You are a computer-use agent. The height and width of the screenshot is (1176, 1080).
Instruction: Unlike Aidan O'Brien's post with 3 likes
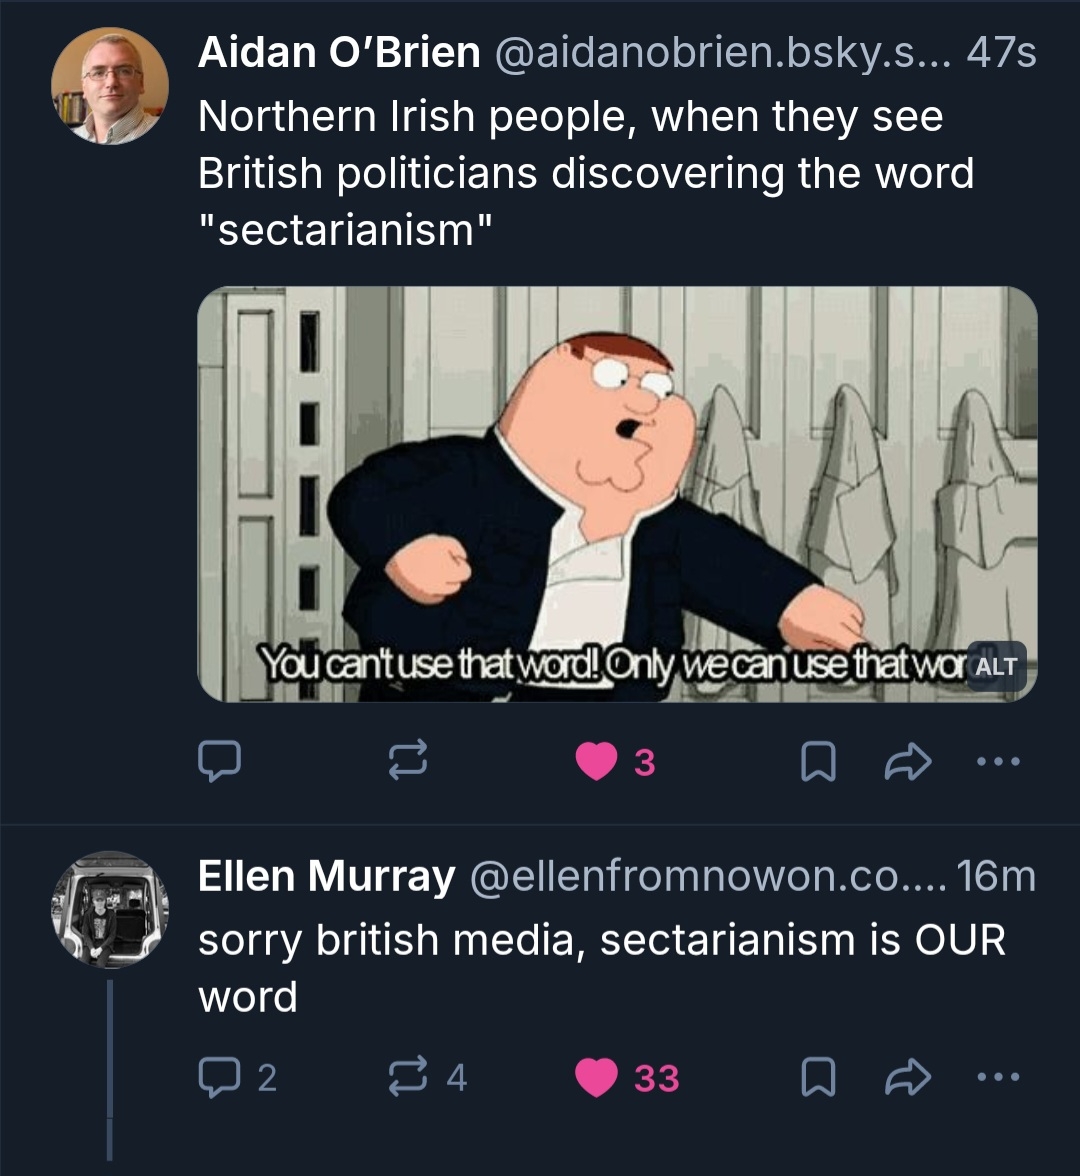[x=597, y=763]
